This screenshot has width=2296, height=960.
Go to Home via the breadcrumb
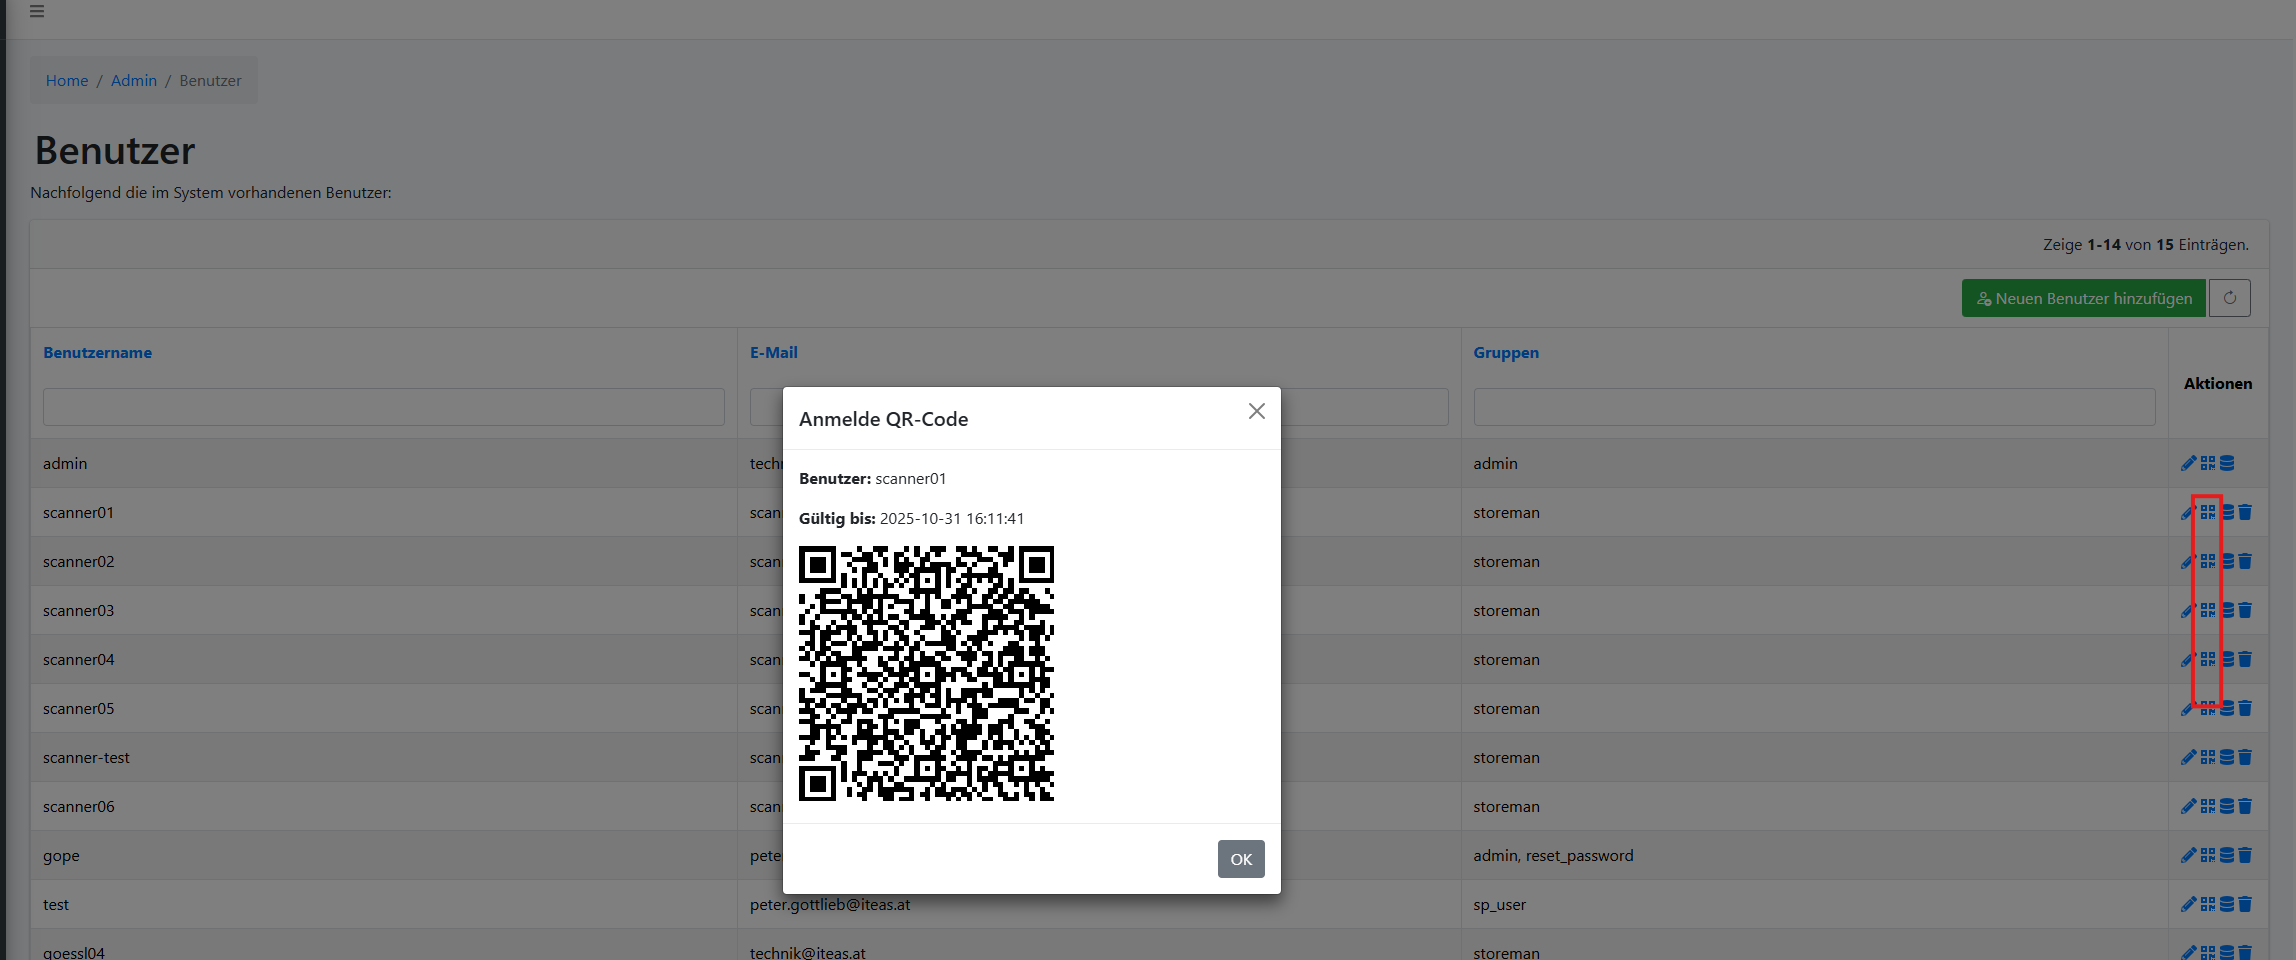66,80
